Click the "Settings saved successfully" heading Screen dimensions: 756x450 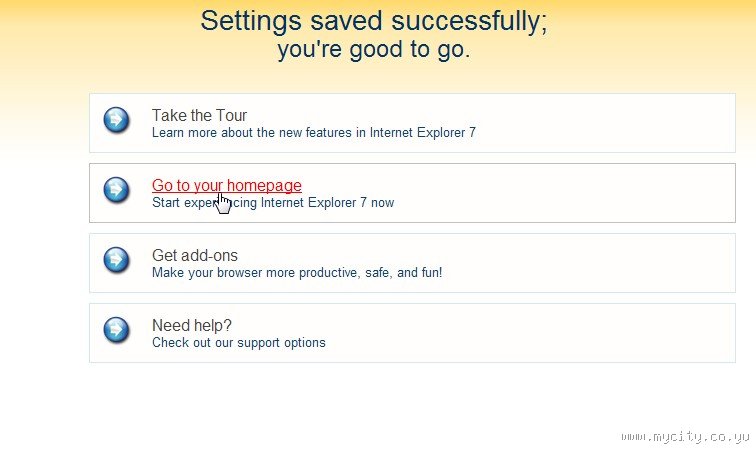point(373,21)
